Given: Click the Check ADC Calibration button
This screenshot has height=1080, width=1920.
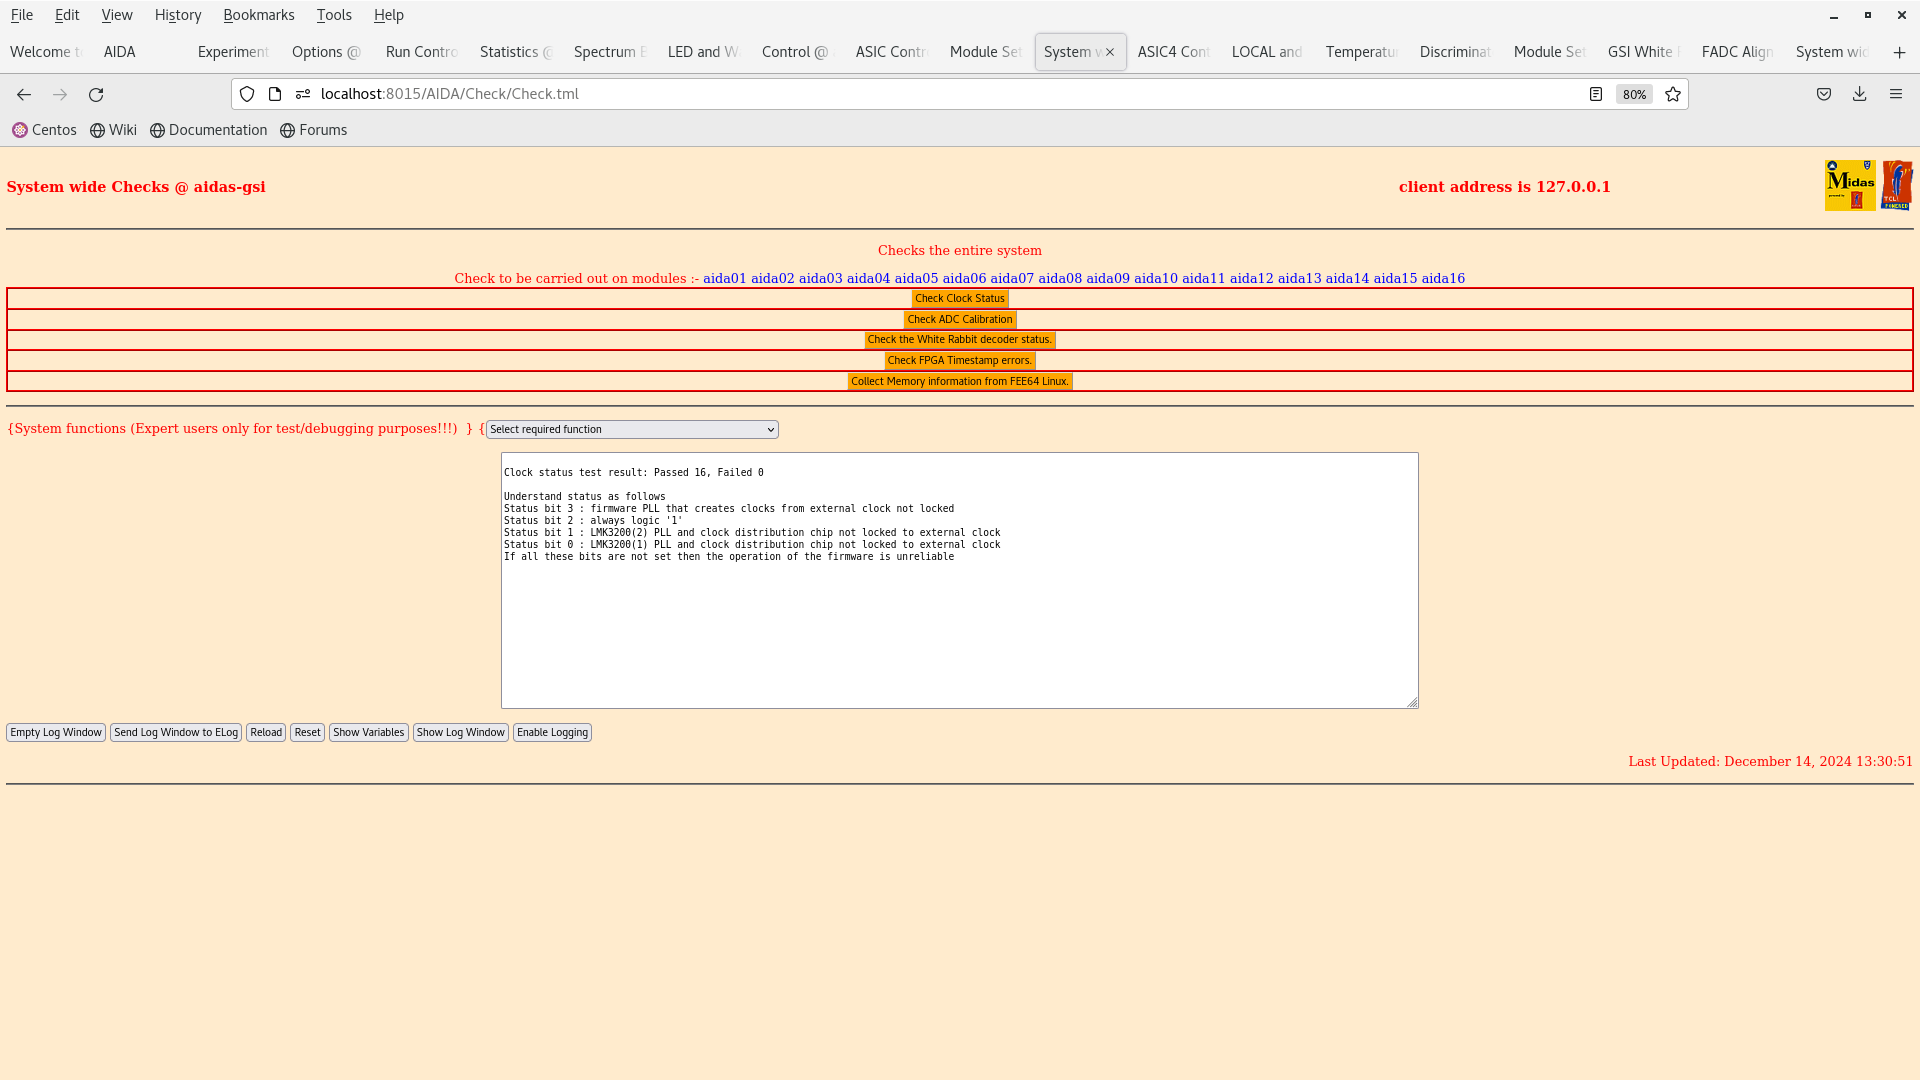Looking at the screenshot, I should click(x=959, y=318).
